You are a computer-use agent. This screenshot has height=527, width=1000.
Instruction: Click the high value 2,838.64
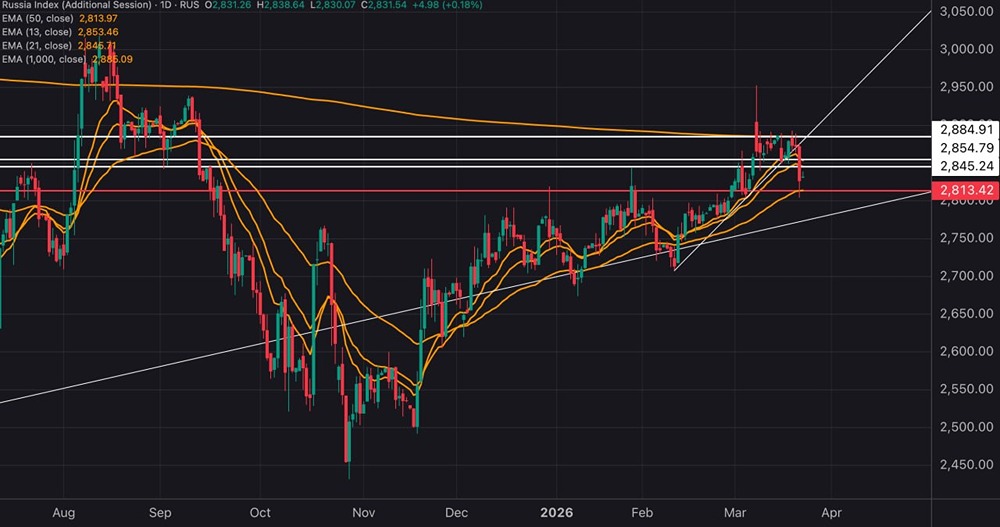[x=284, y=5]
